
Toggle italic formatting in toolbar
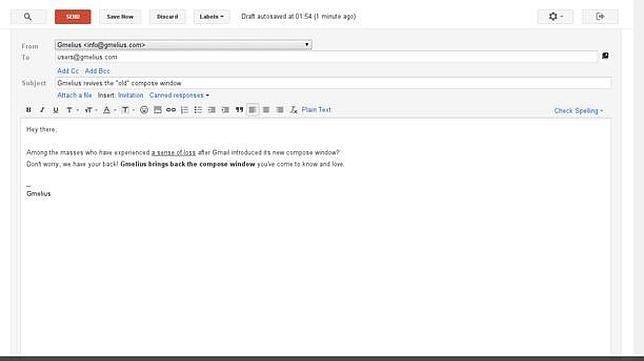[x=42, y=110]
